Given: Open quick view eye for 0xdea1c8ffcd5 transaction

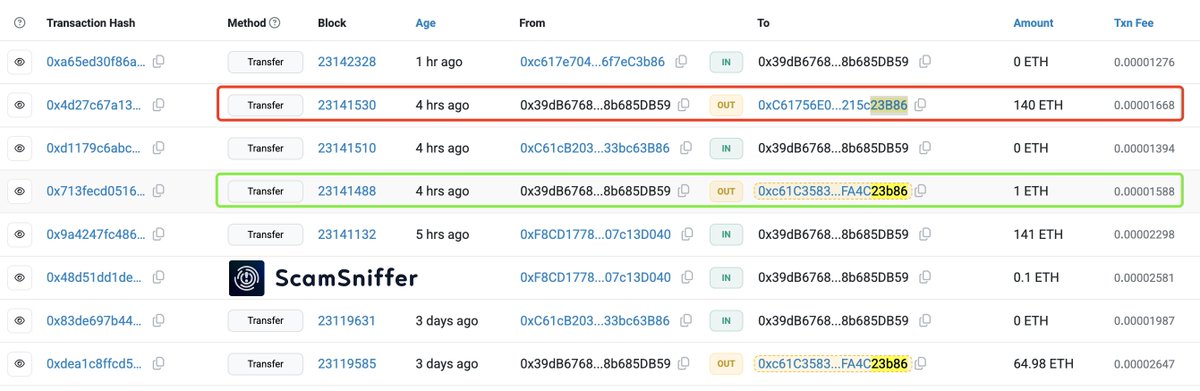Looking at the screenshot, I should coord(18,363).
